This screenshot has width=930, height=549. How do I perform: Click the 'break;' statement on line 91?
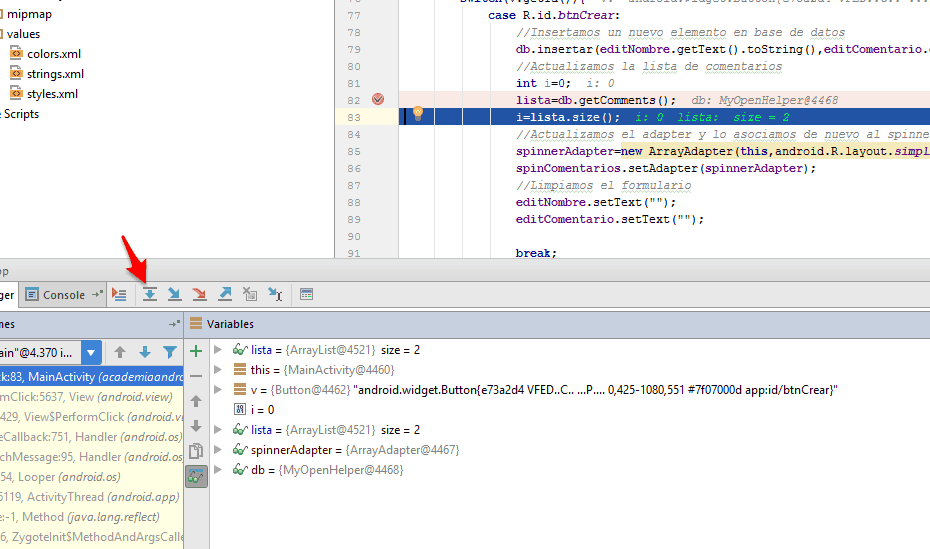point(536,253)
